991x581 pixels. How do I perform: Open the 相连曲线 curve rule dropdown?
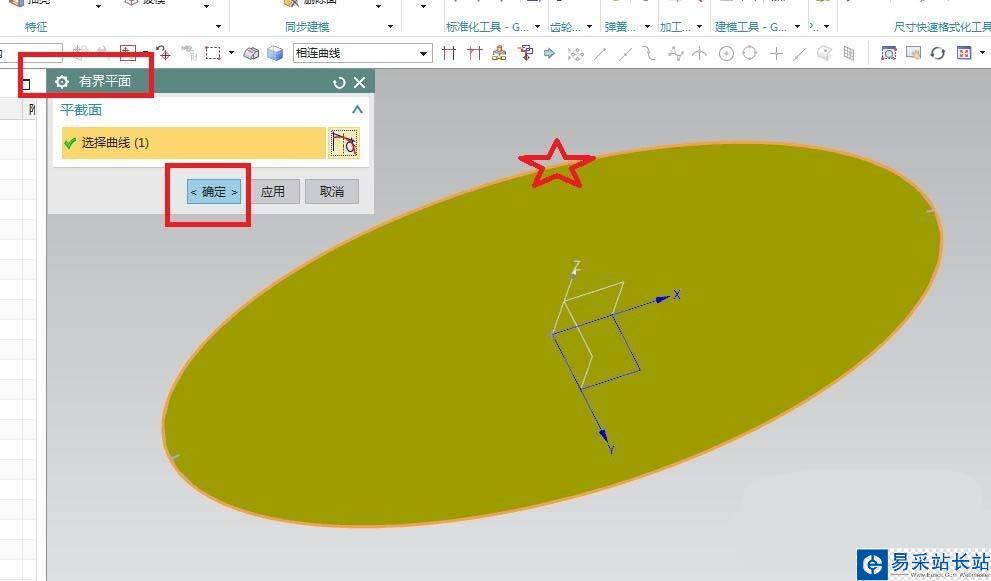423,54
